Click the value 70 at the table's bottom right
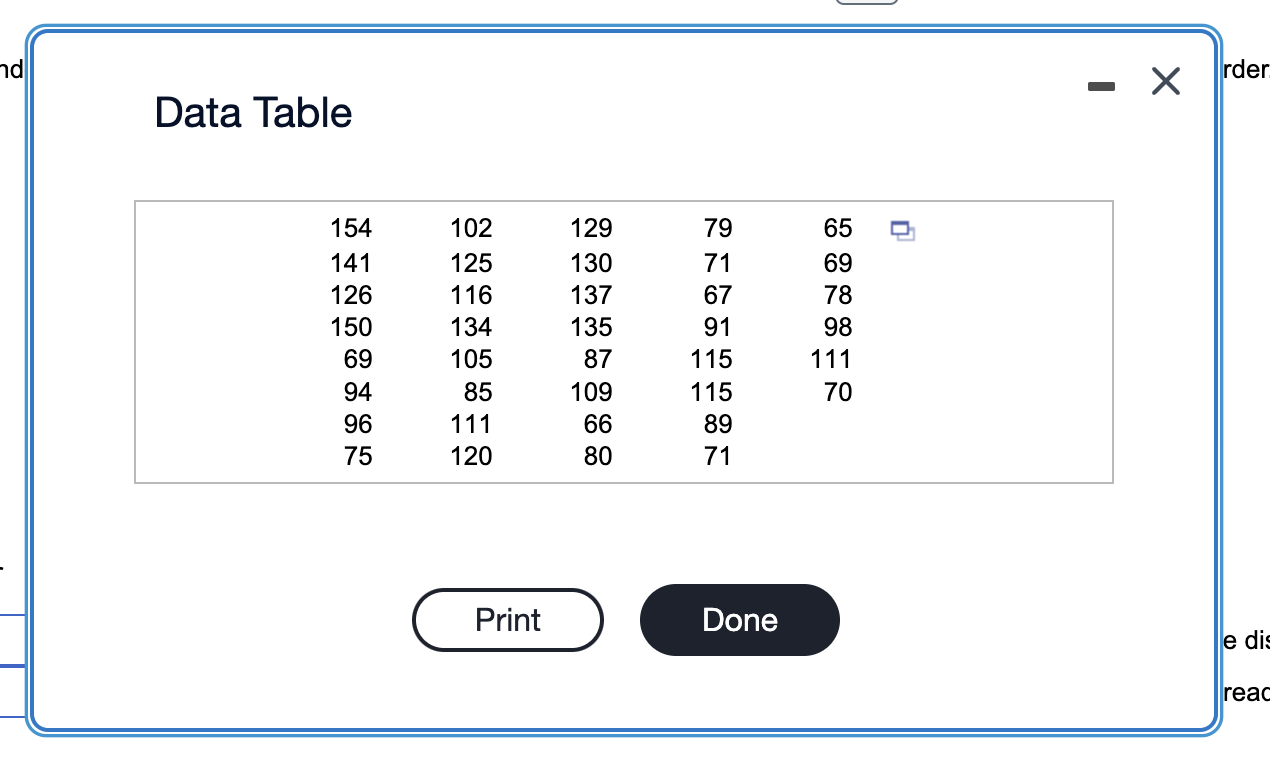1270x782 pixels. (x=838, y=392)
